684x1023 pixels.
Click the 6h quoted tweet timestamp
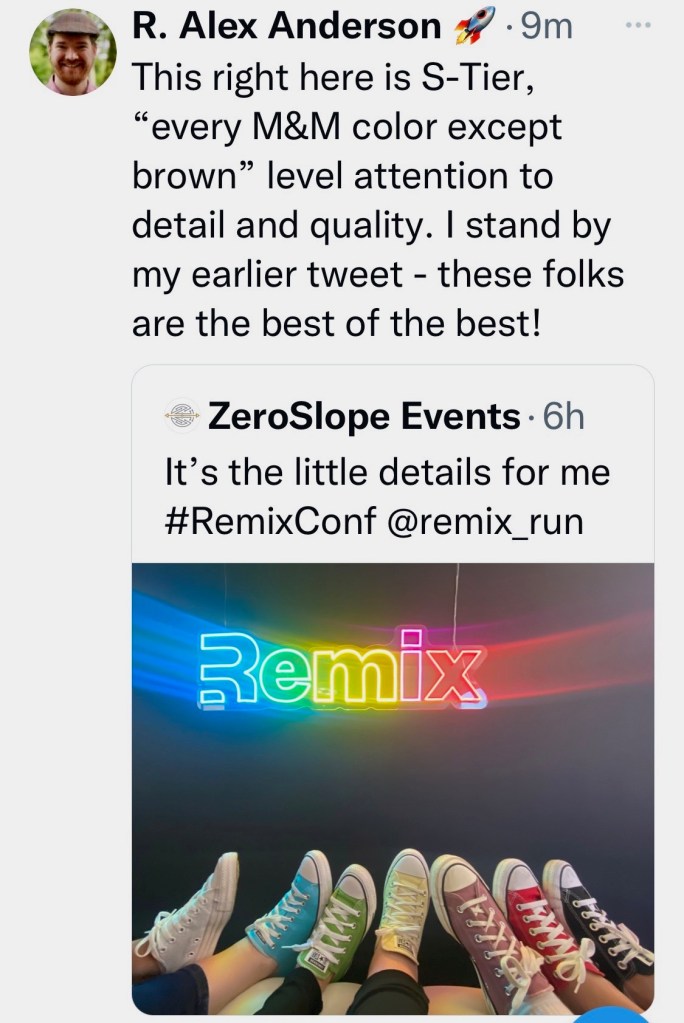pos(563,416)
